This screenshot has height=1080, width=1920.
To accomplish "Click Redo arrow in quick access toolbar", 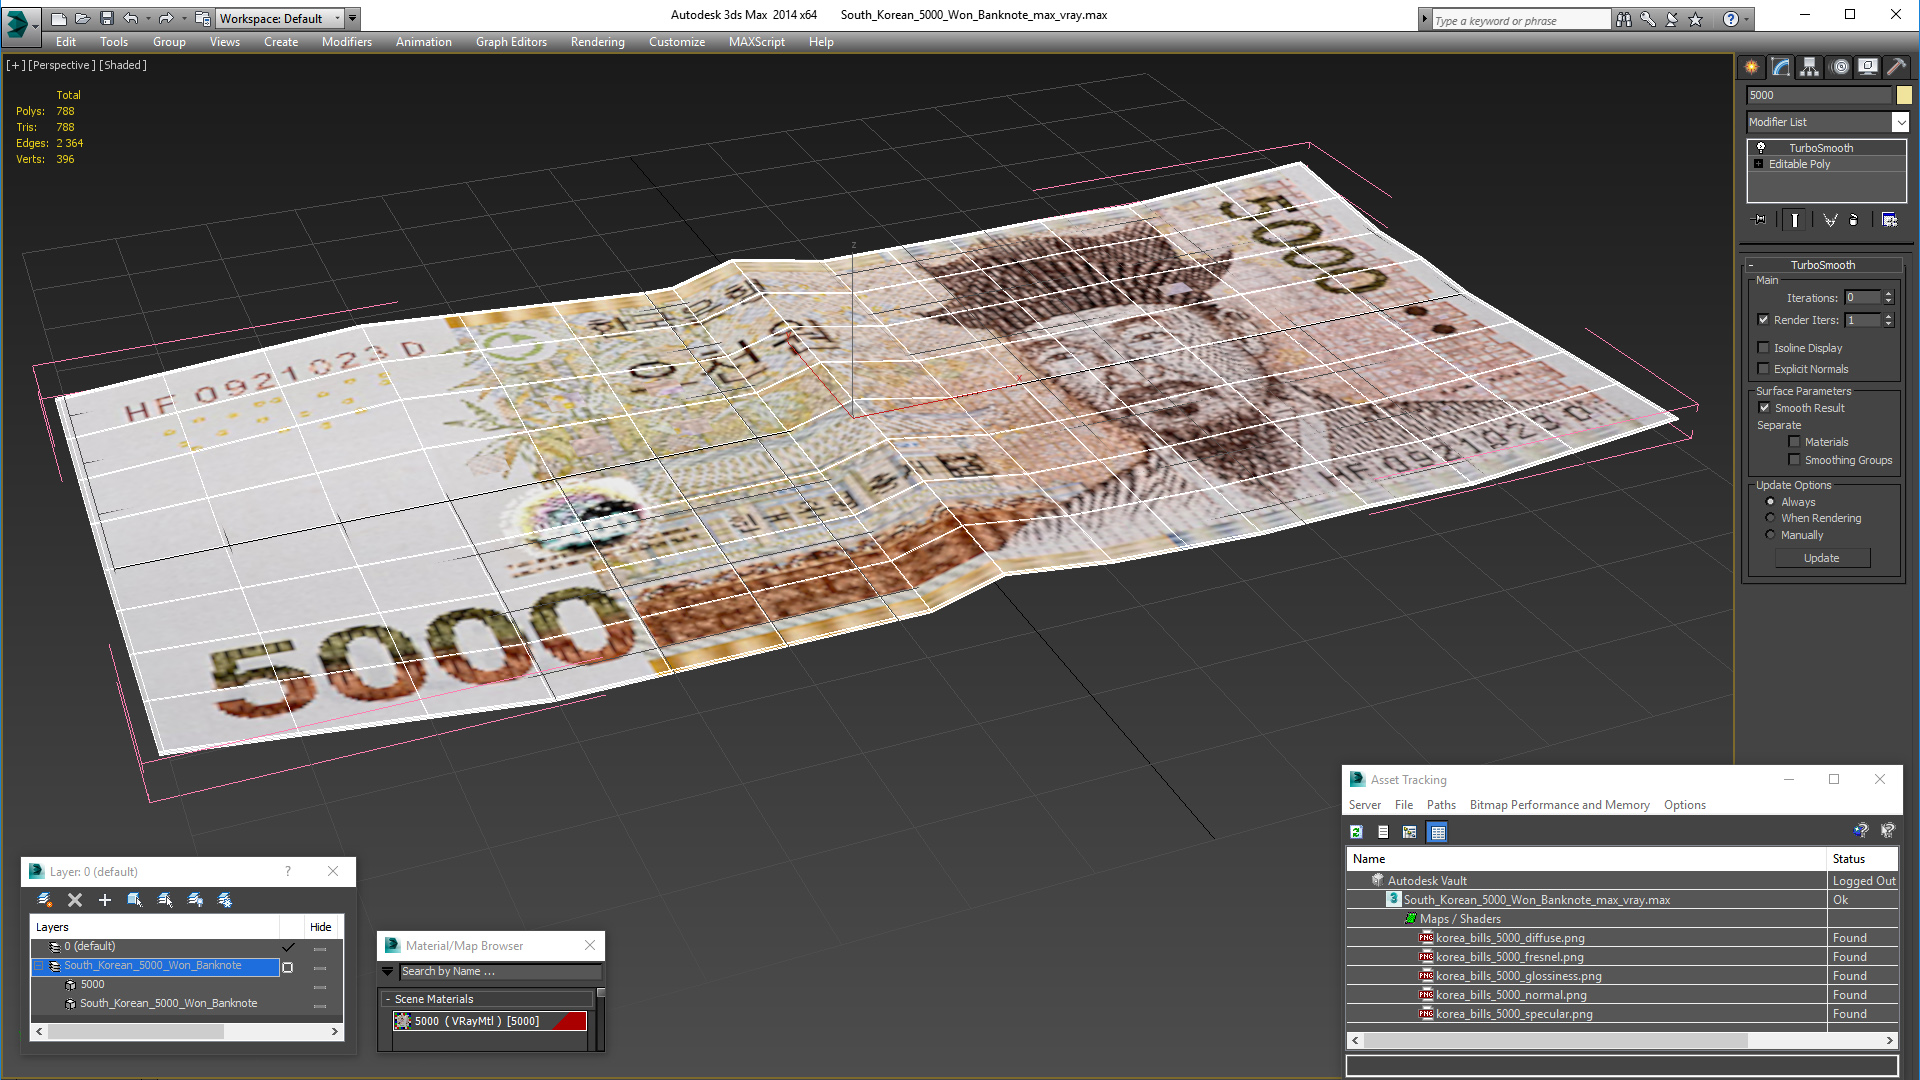I will click(166, 18).
